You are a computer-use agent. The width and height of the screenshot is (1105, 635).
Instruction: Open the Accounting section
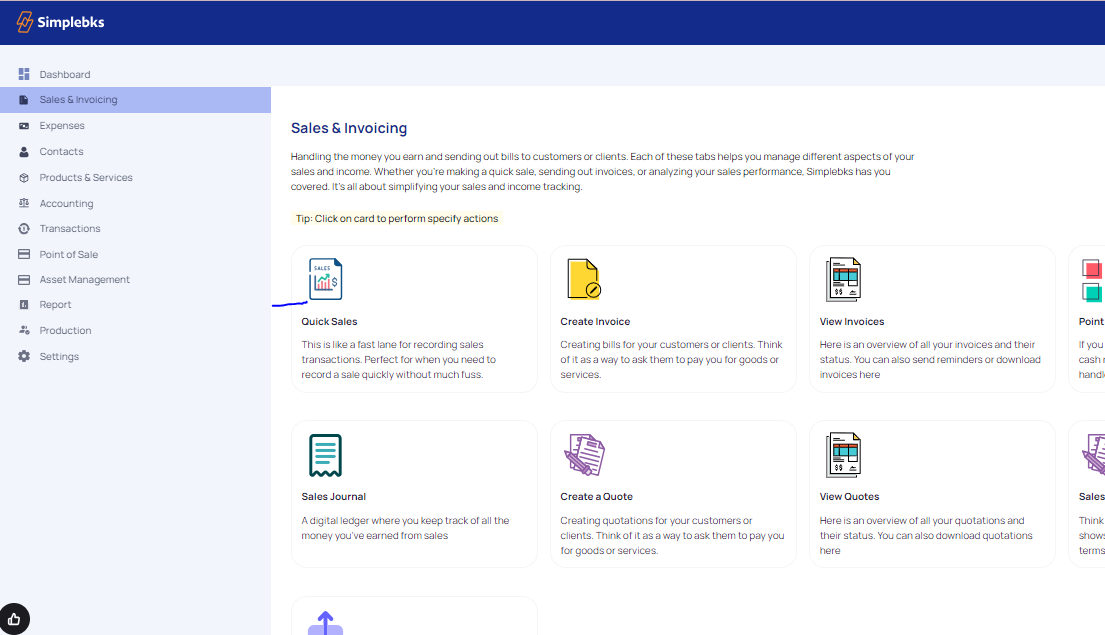tap(66, 203)
